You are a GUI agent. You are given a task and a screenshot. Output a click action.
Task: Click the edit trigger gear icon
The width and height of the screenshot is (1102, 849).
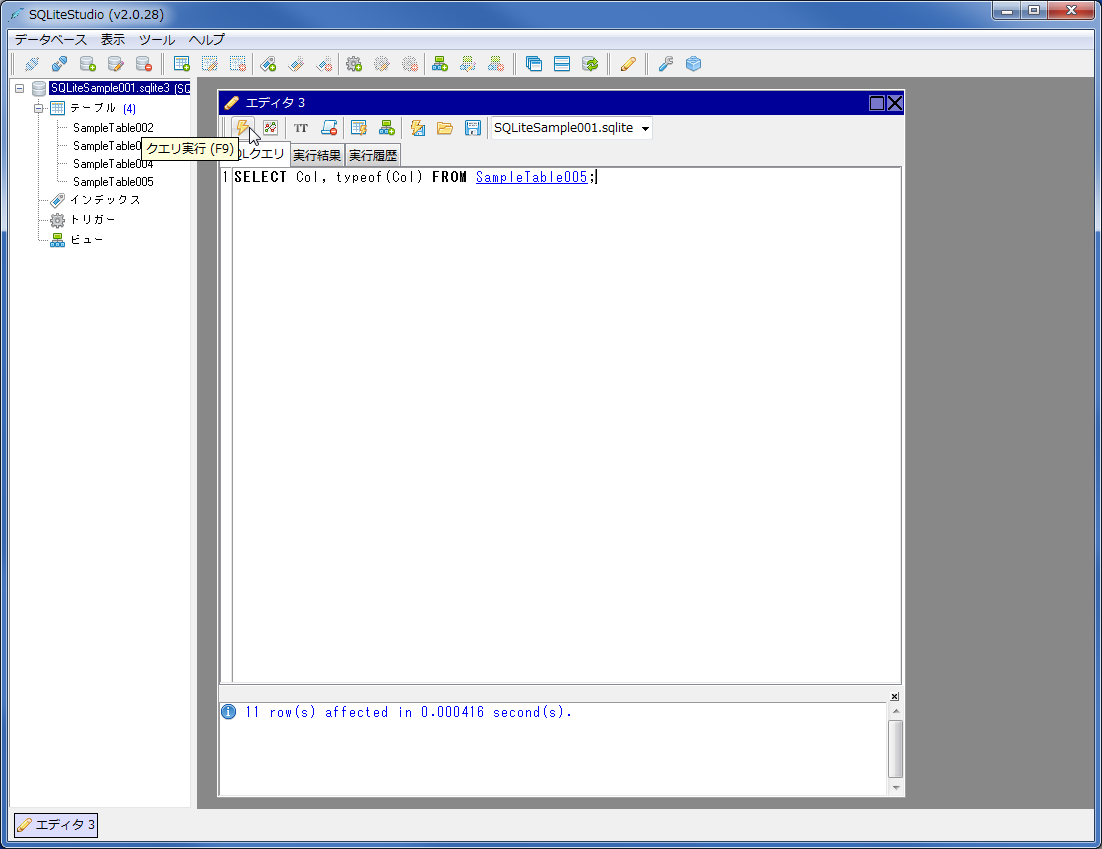pyautogui.click(x=382, y=65)
